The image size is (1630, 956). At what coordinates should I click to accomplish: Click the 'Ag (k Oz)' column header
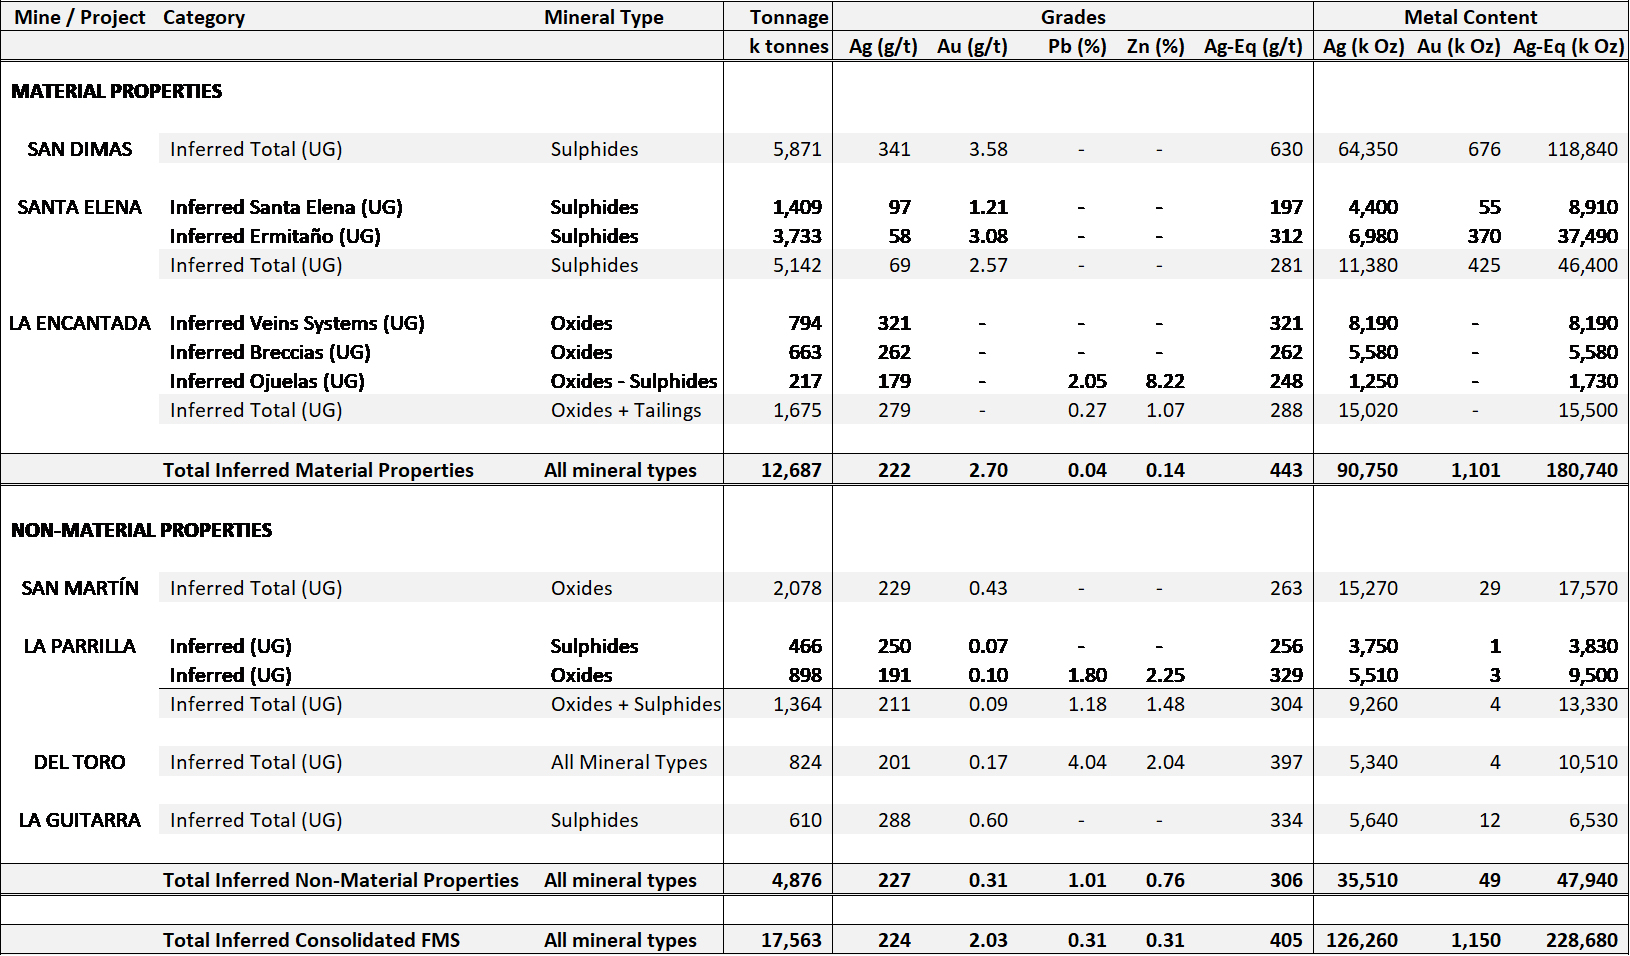click(1363, 46)
